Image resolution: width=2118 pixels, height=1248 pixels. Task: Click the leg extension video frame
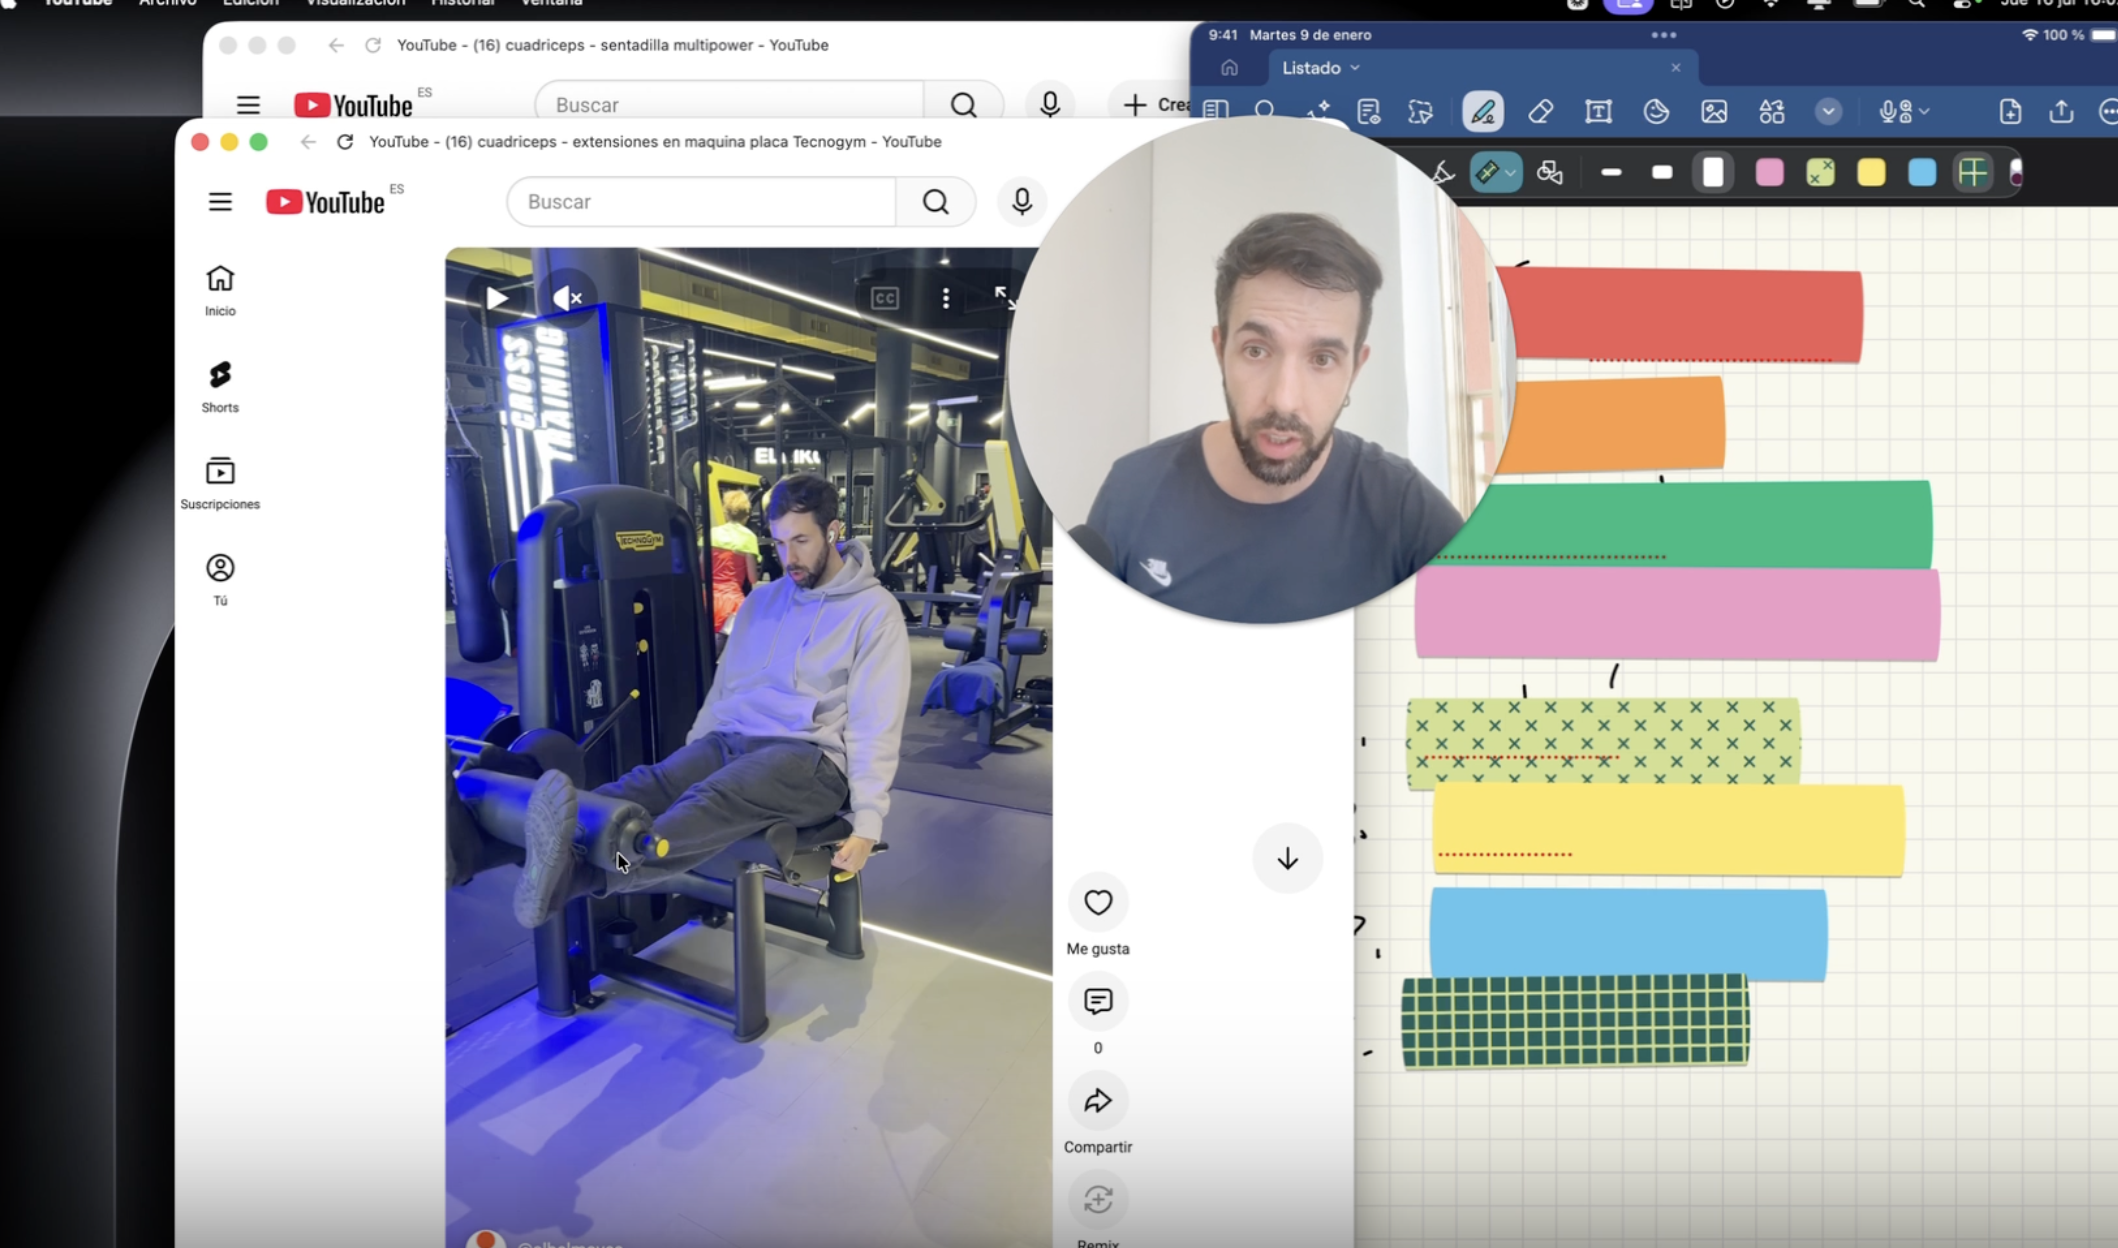coord(748,748)
